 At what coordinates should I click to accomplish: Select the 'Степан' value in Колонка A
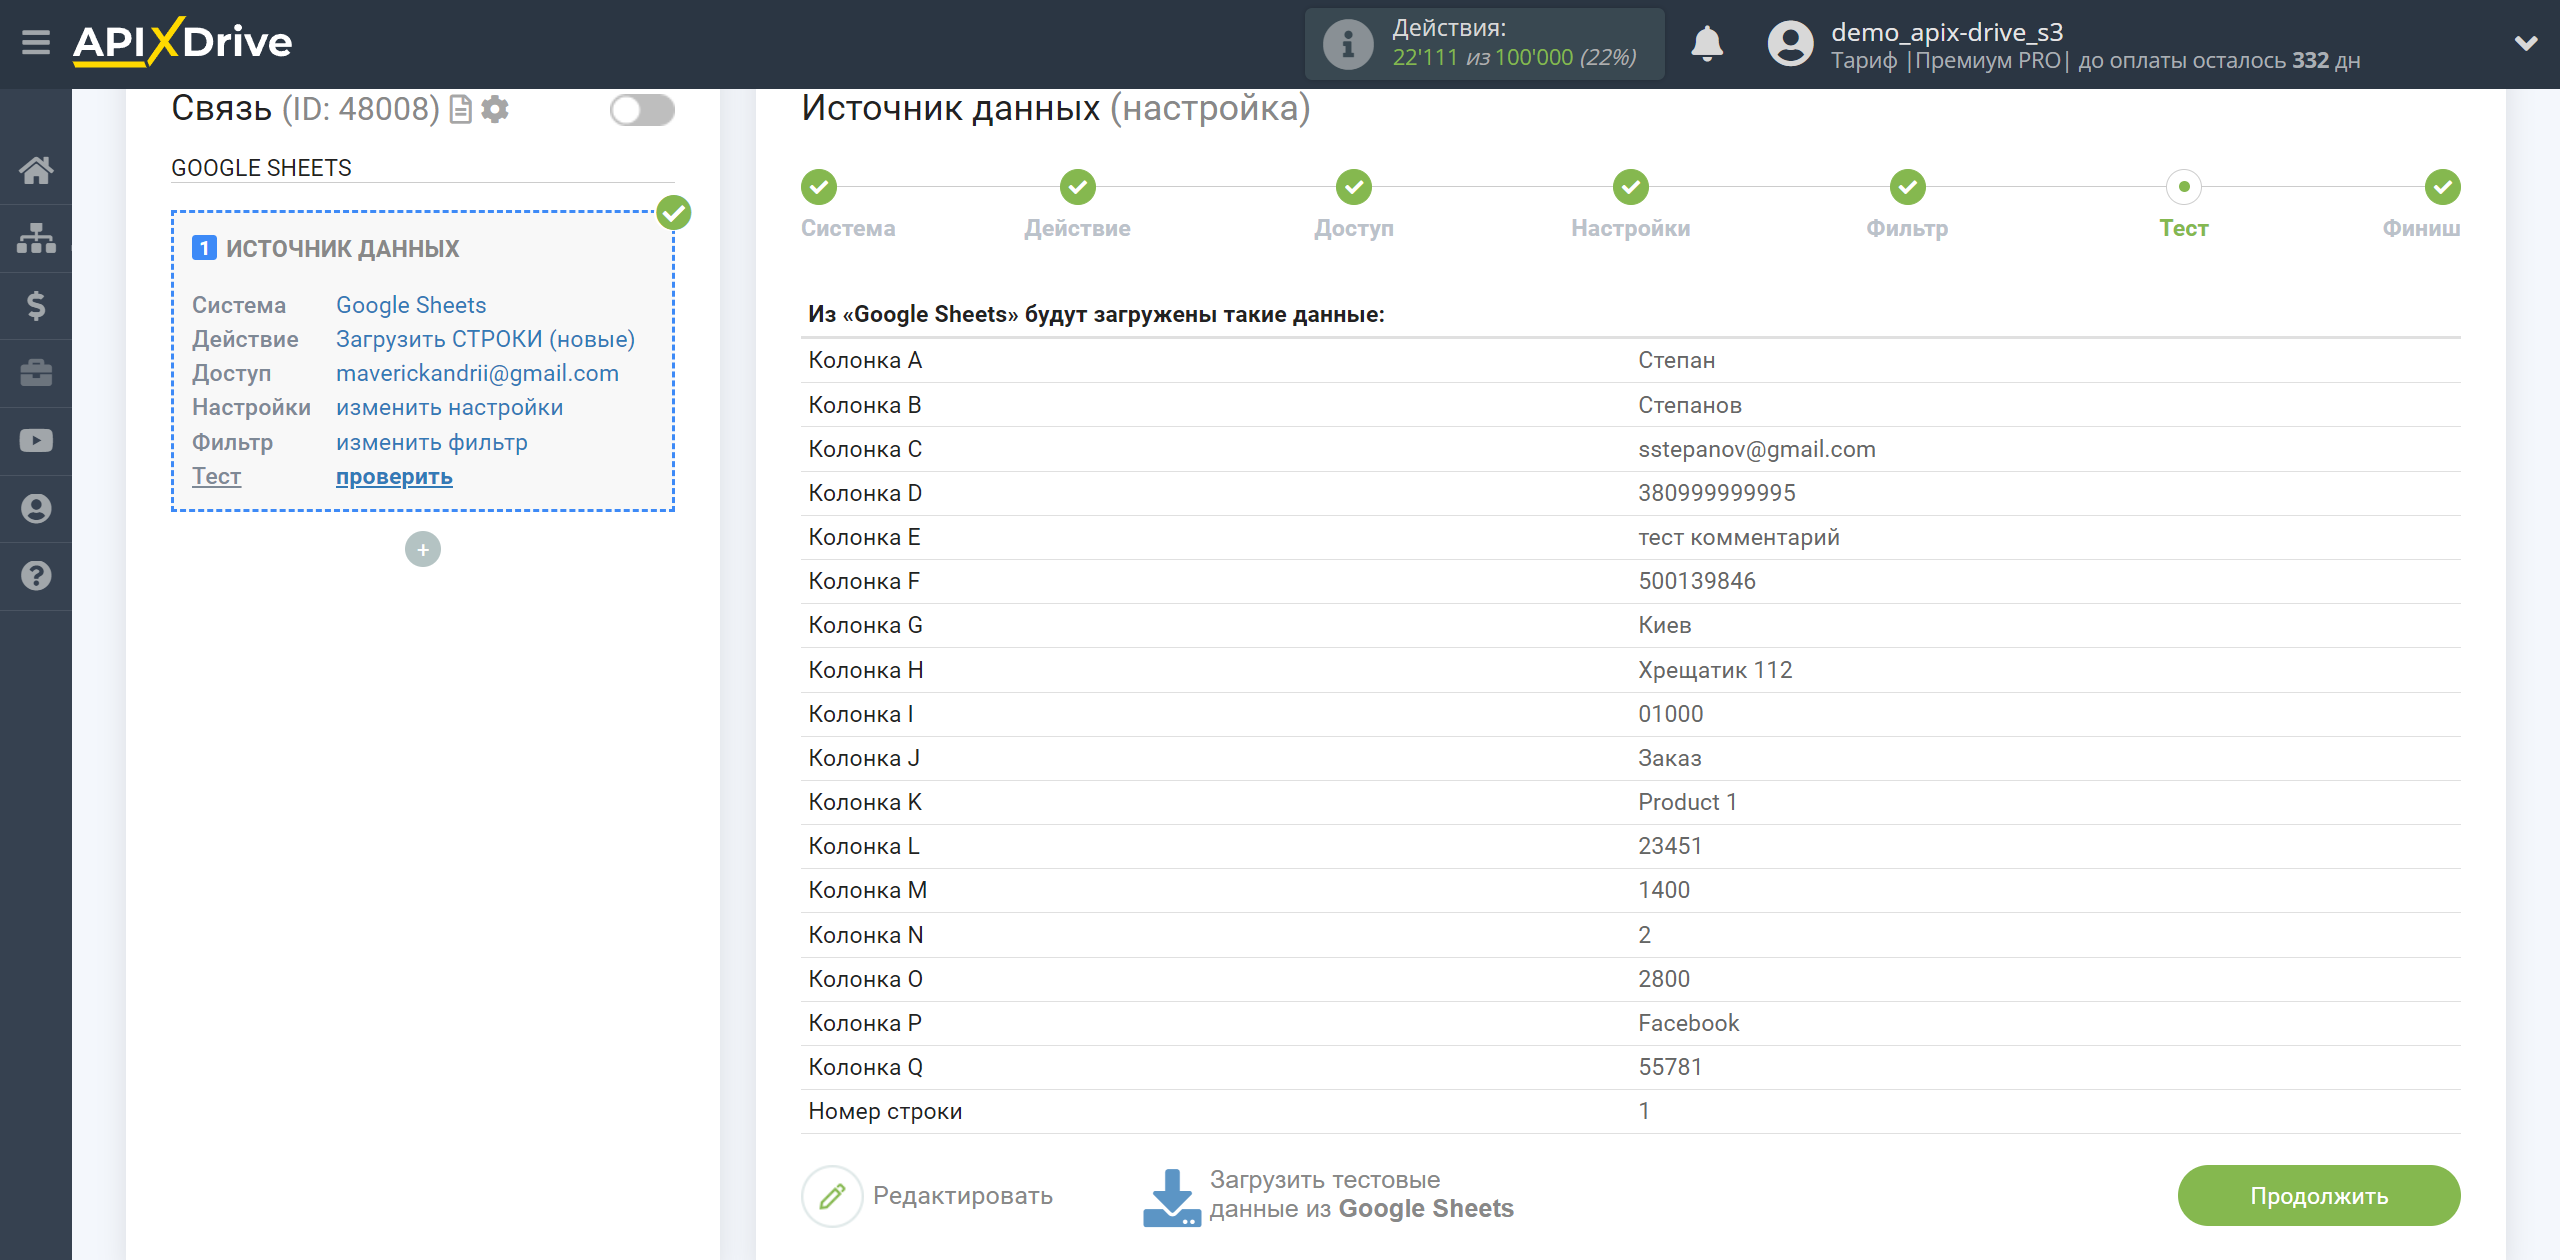pos(1676,361)
